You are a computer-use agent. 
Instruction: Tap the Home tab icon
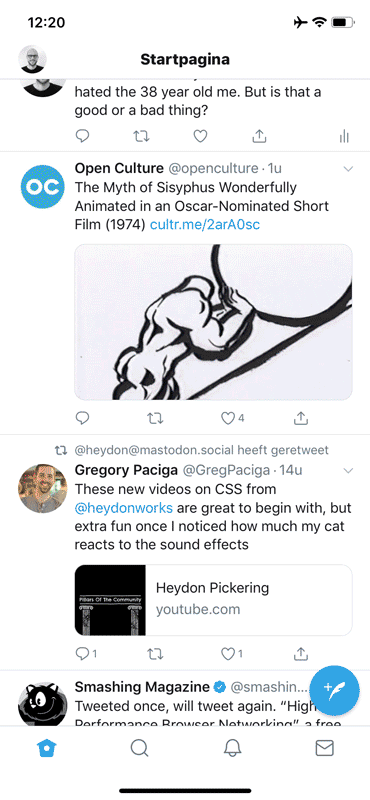47,748
